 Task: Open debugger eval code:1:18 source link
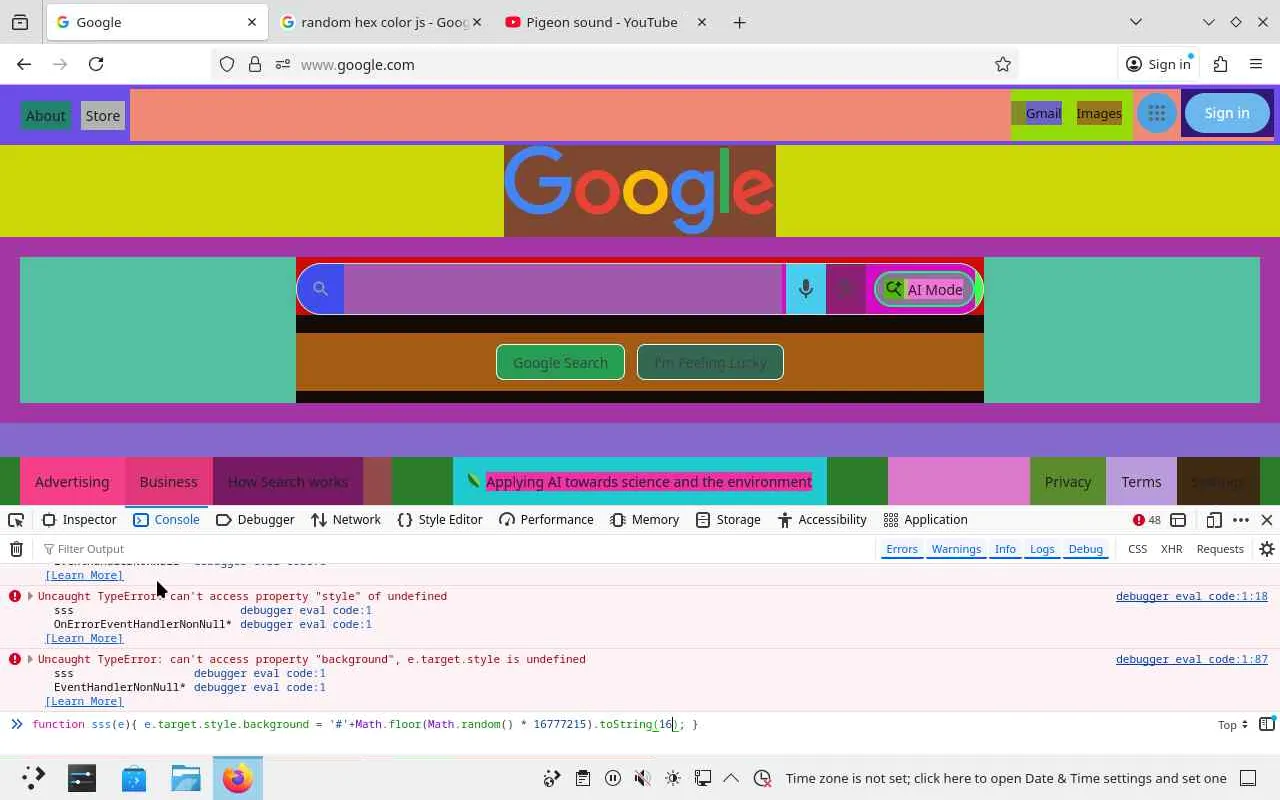pyautogui.click(x=1191, y=596)
